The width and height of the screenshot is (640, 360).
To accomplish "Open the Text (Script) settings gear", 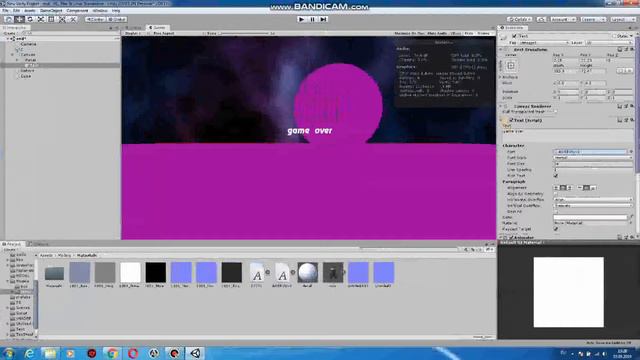I will (x=632, y=120).
